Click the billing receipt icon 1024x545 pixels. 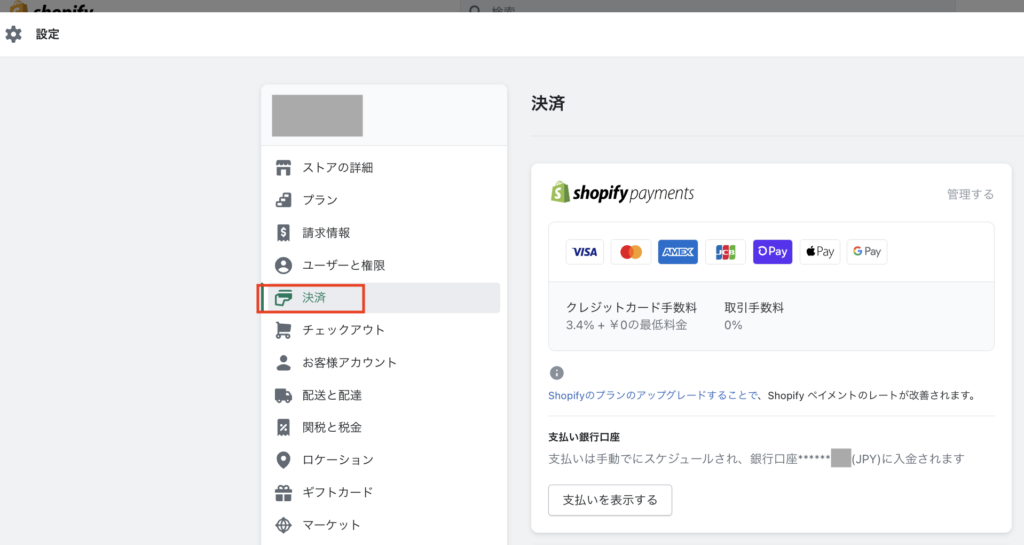[x=283, y=232]
